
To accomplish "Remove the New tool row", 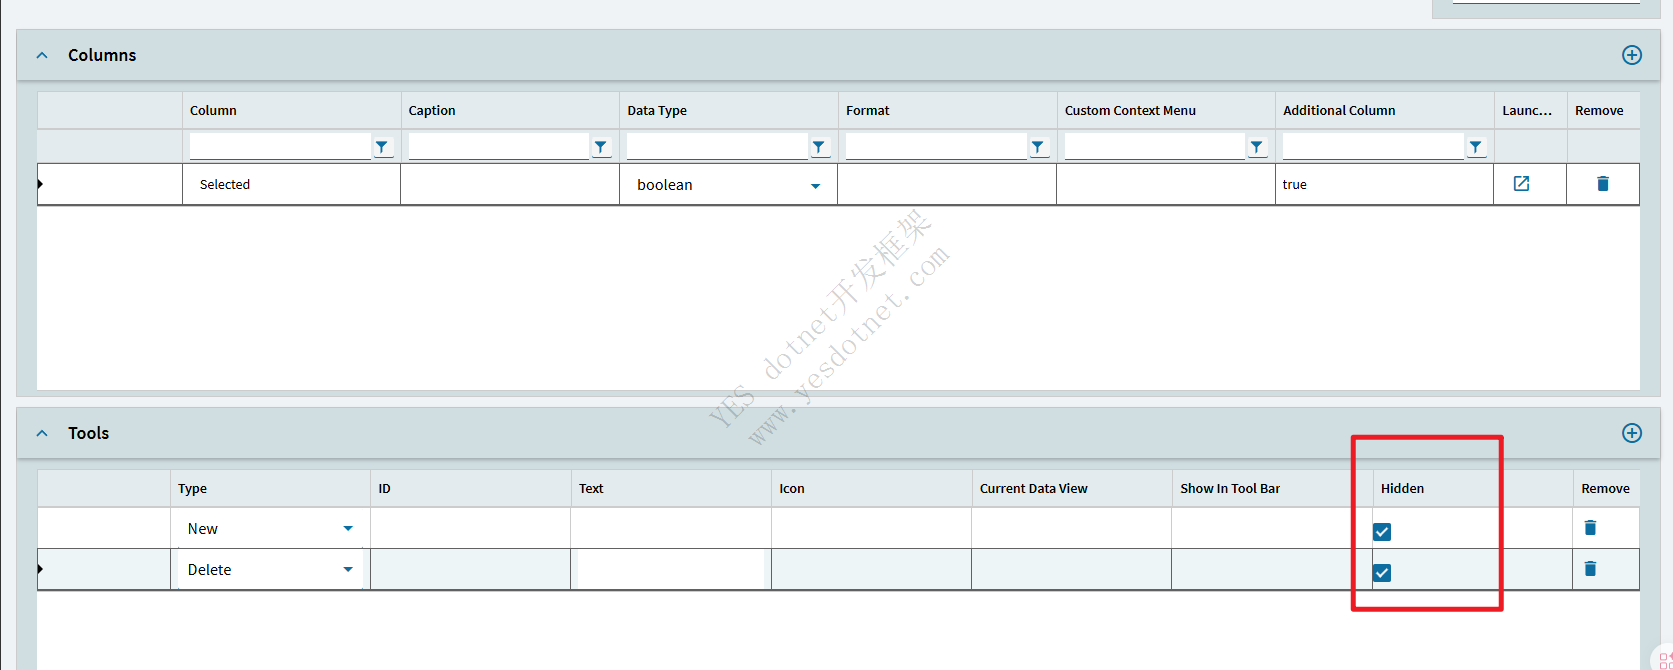I will [1590, 528].
